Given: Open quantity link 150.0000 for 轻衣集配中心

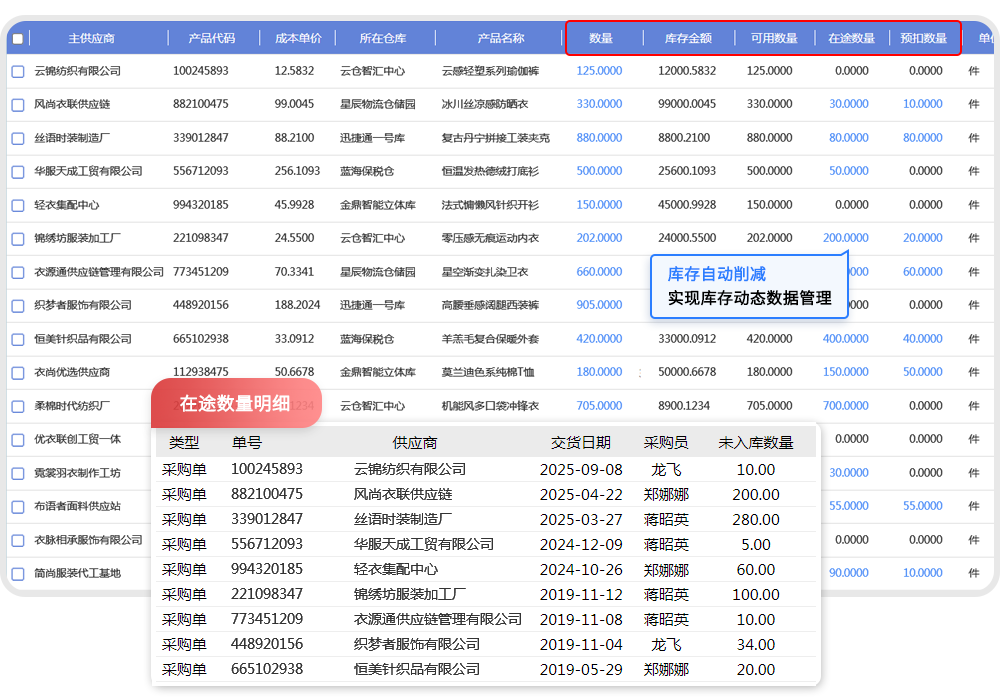Looking at the screenshot, I should coord(599,205).
